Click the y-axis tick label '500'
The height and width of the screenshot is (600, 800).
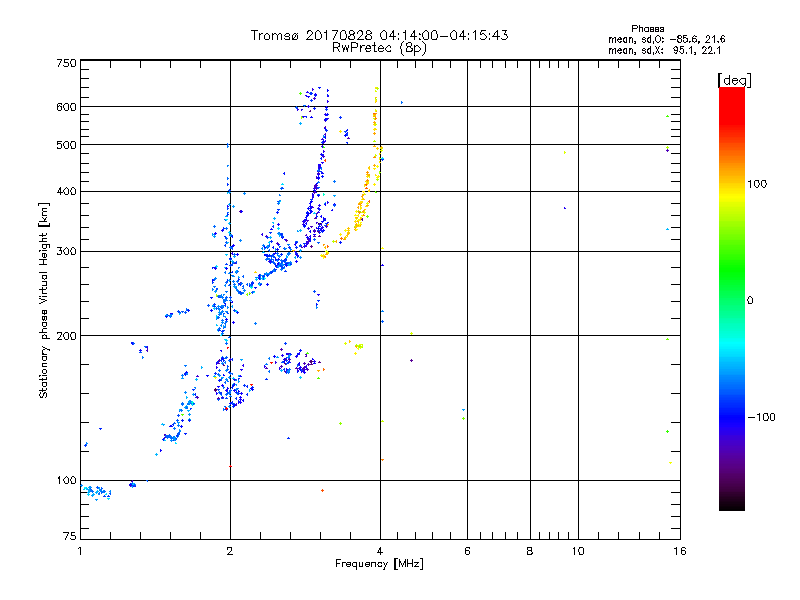point(67,145)
